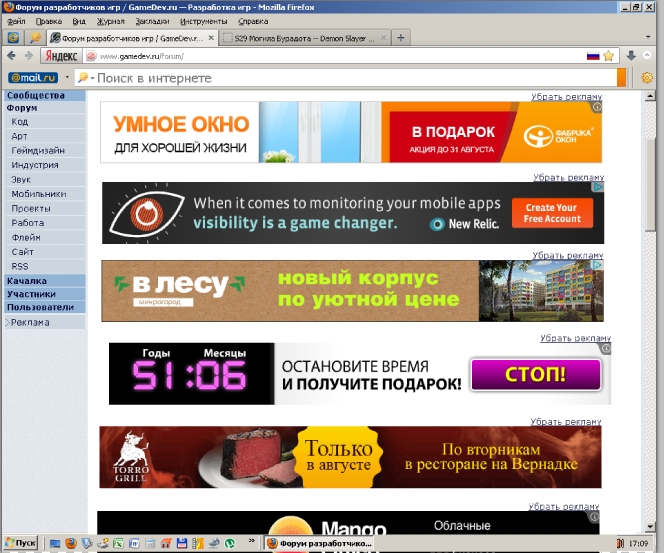Viewport: 664px width, 553px height.
Task: Click the address bar with gamedev.ru/forum
Action: click(x=339, y=56)
